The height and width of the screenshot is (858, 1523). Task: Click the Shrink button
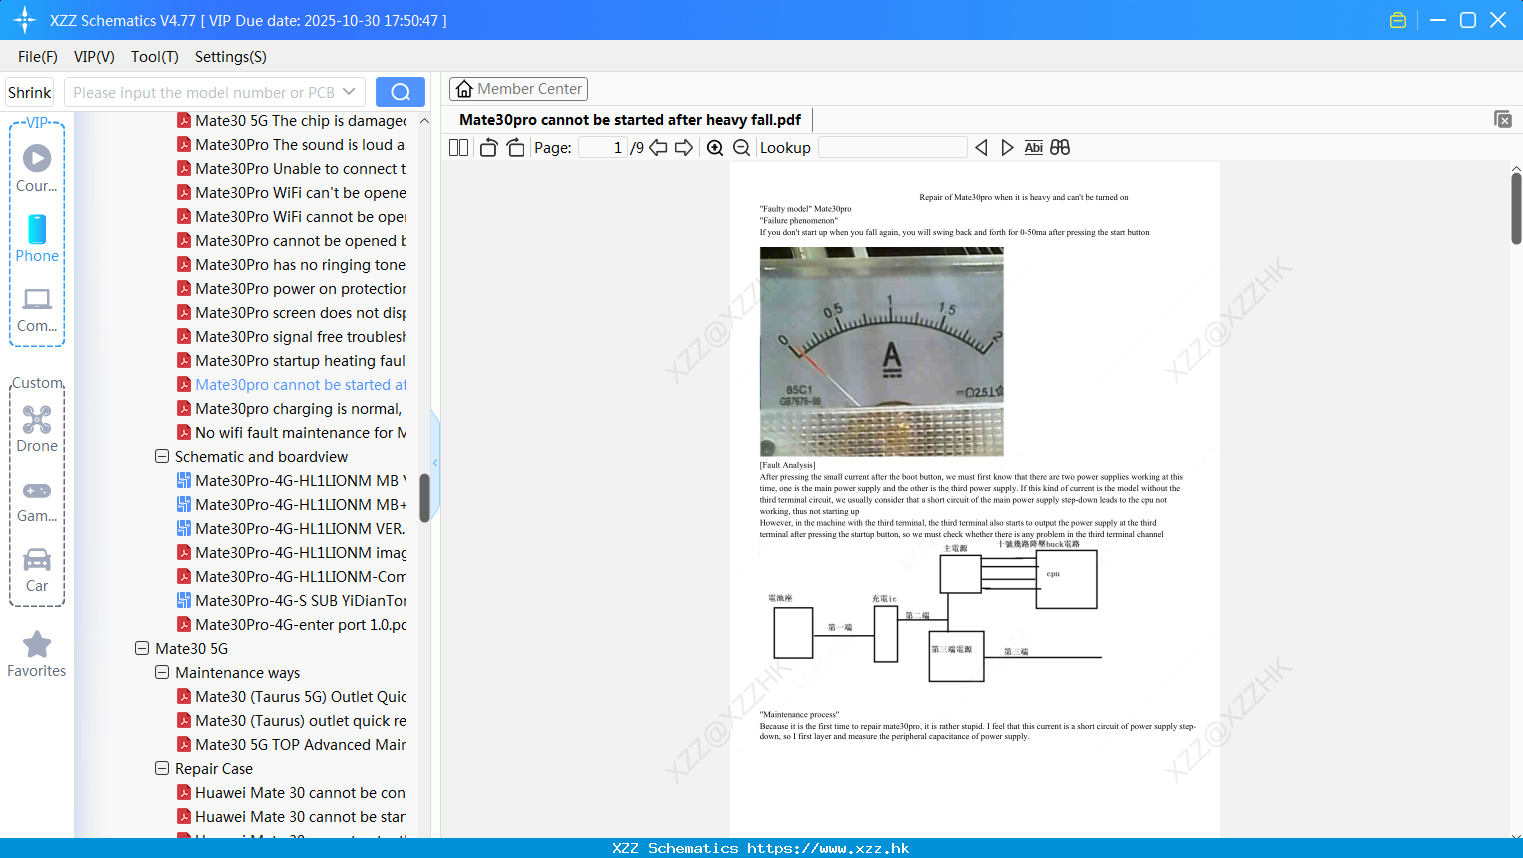coord(30,92)
